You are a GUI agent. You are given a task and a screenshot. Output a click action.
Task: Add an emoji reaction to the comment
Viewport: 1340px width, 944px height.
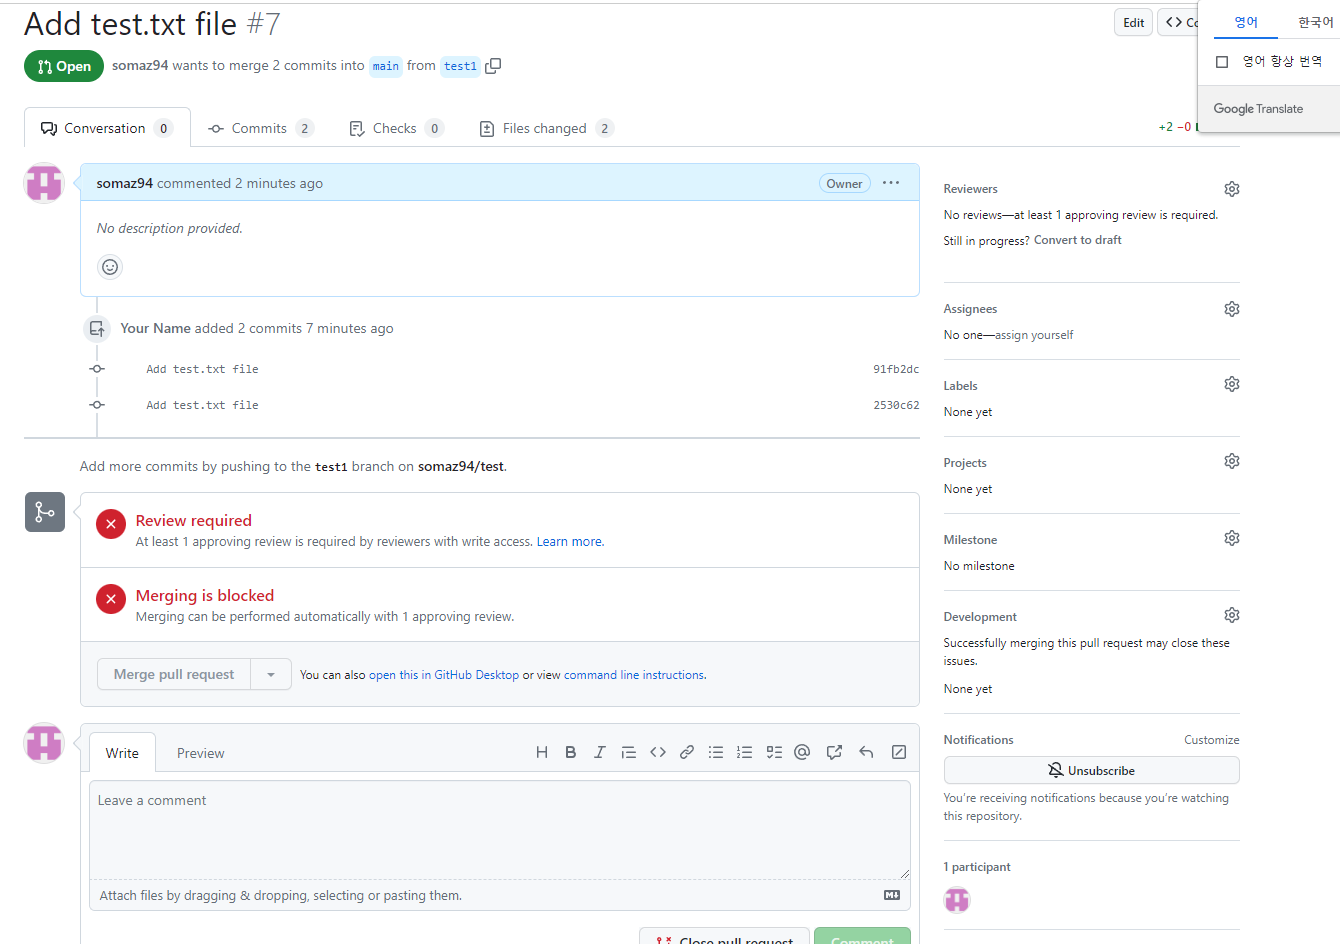pos(110,267)
